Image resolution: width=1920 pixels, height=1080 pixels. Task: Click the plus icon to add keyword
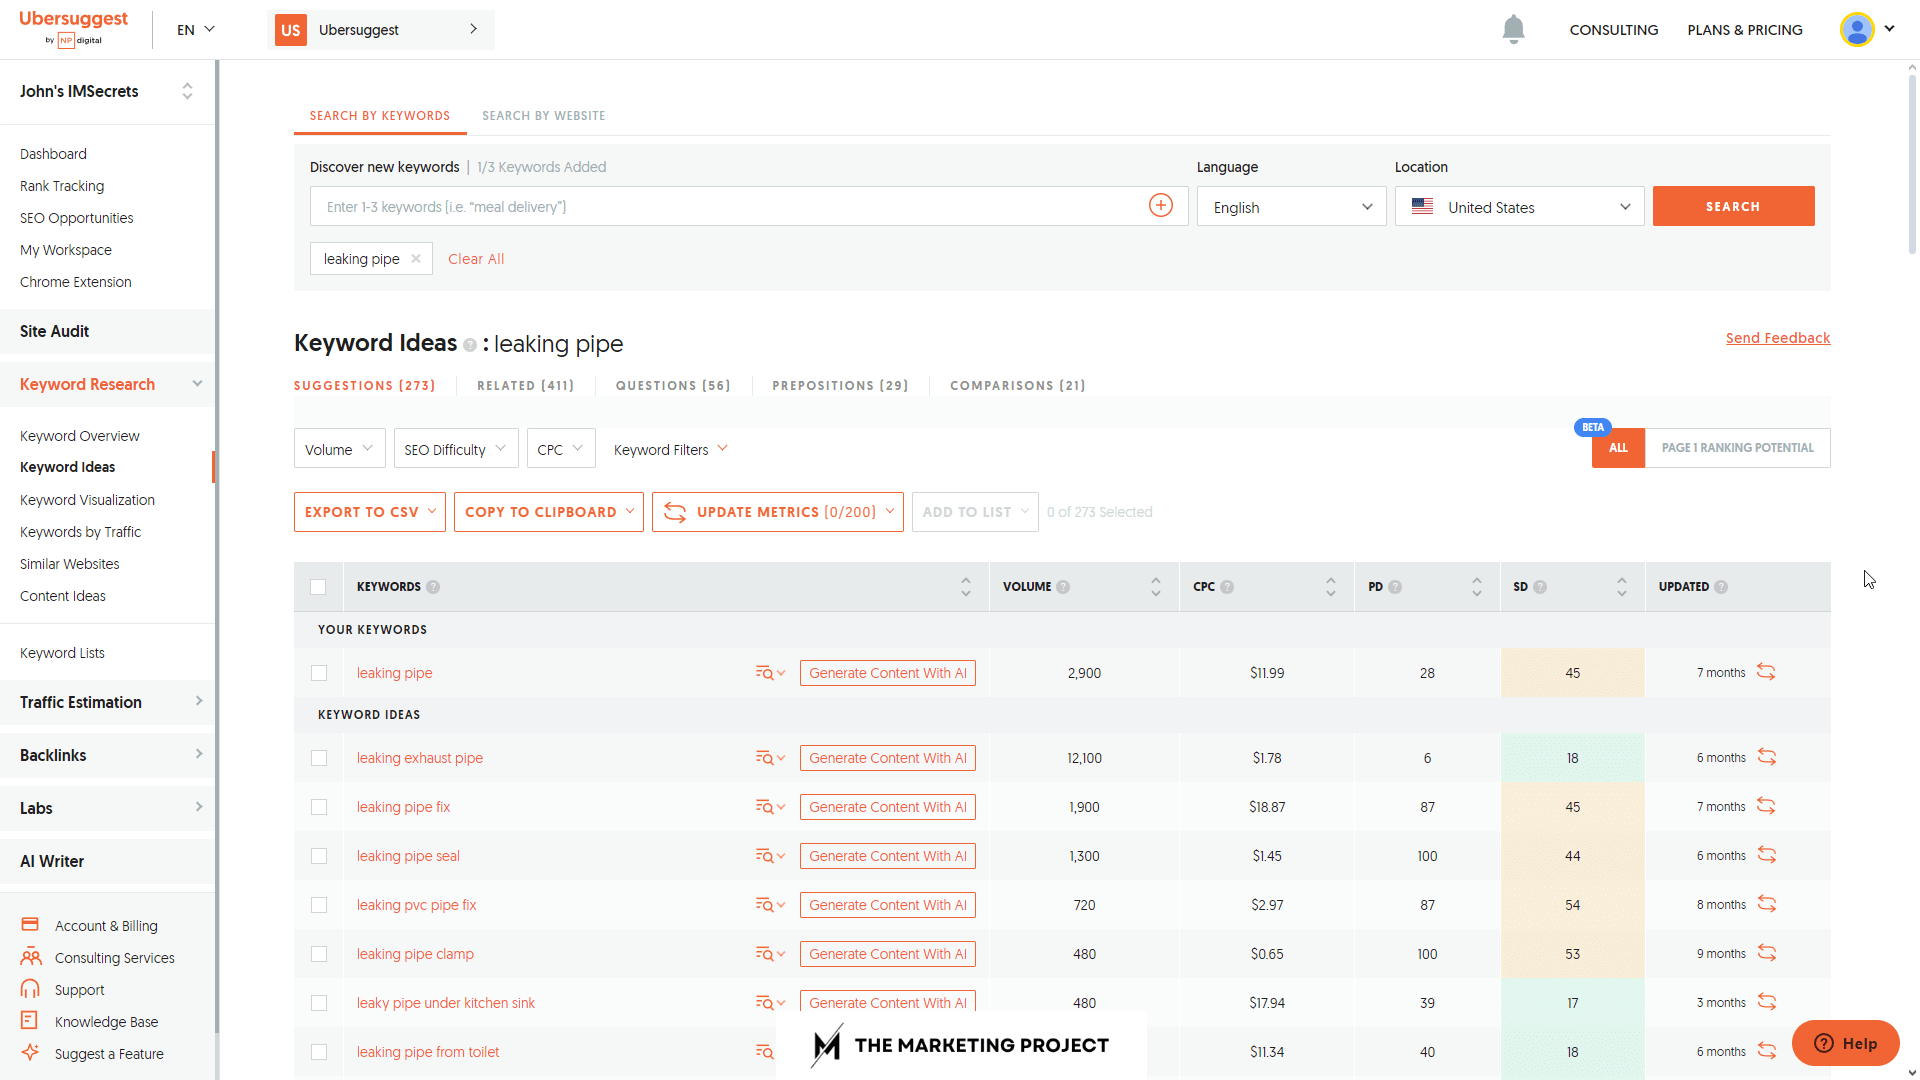click(x=1160, y=206)
